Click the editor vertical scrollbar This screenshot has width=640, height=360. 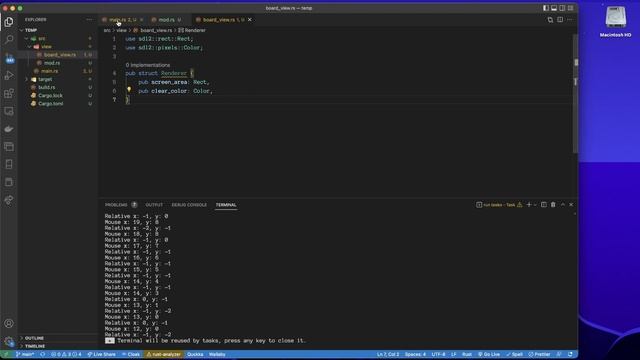tap(576, 94)
